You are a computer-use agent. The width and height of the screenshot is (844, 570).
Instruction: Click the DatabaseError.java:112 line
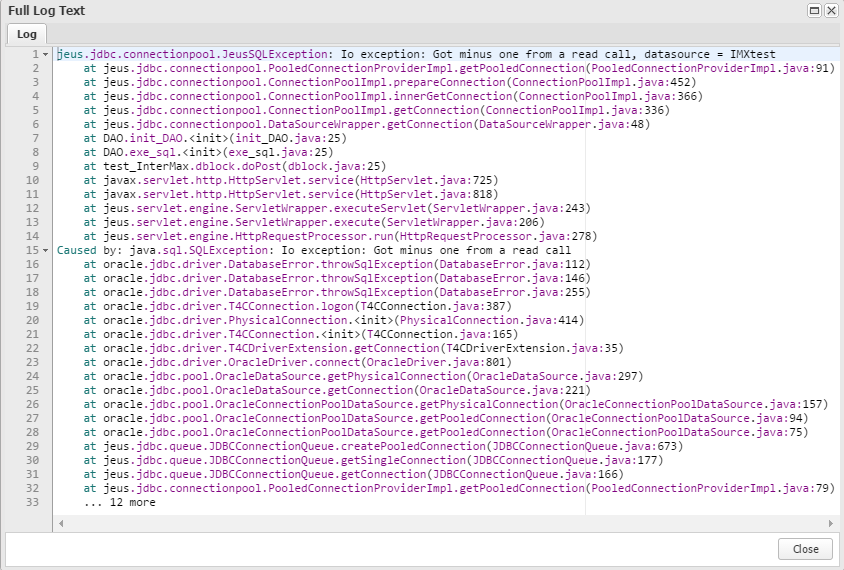coord(337,264)
